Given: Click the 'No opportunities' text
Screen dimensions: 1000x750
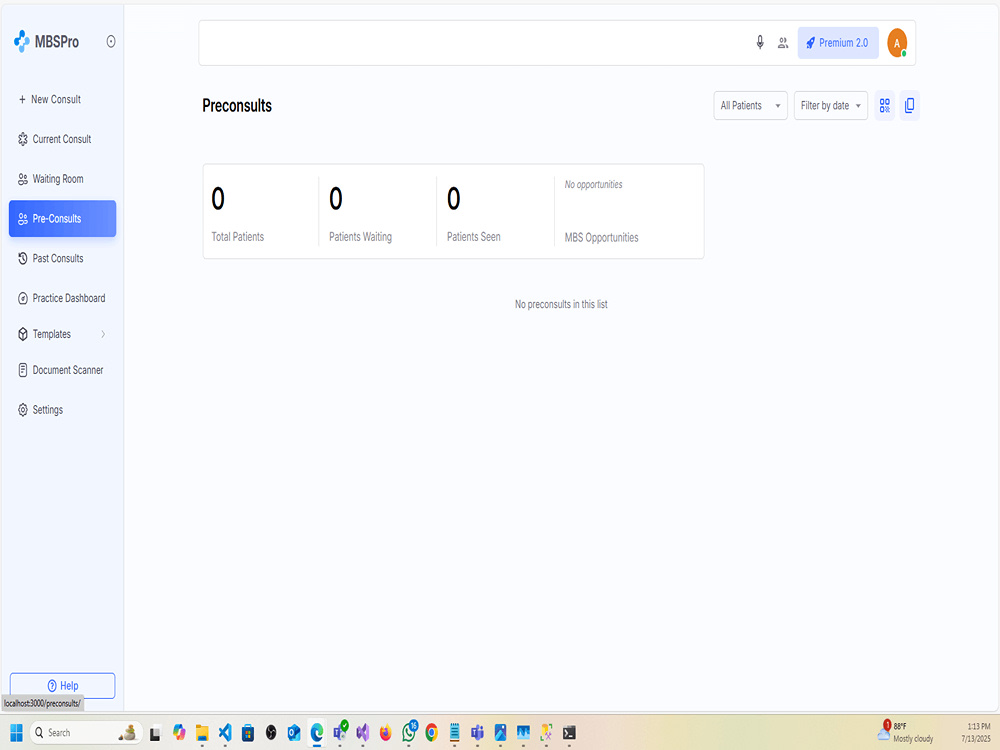Looking at the screenshot, I should [x=593, y=185].
